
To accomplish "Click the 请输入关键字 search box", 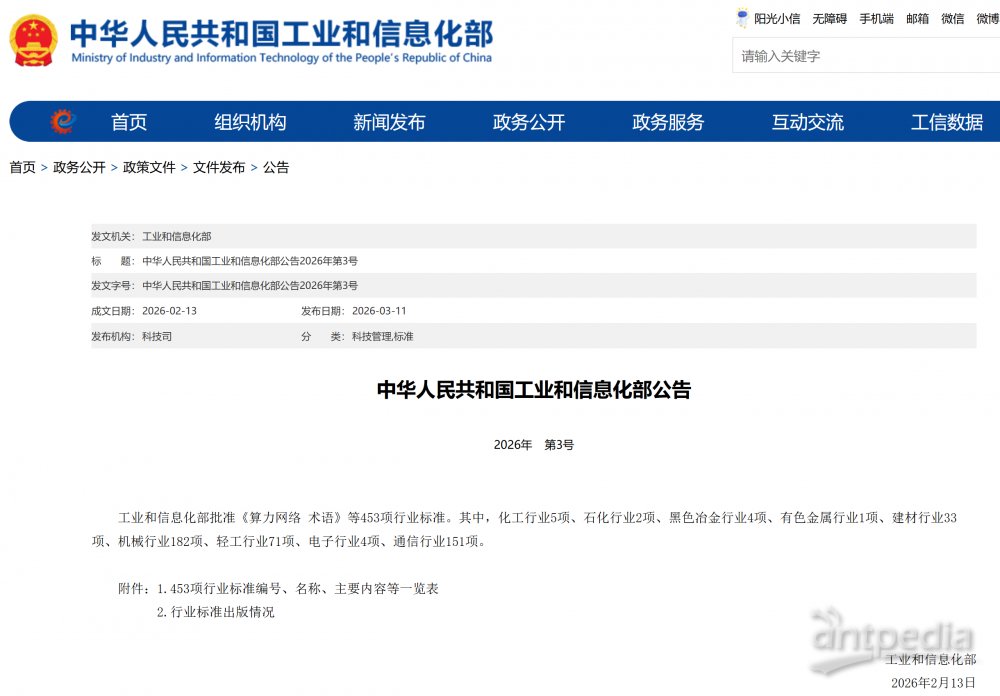I will tap(865, 57).
